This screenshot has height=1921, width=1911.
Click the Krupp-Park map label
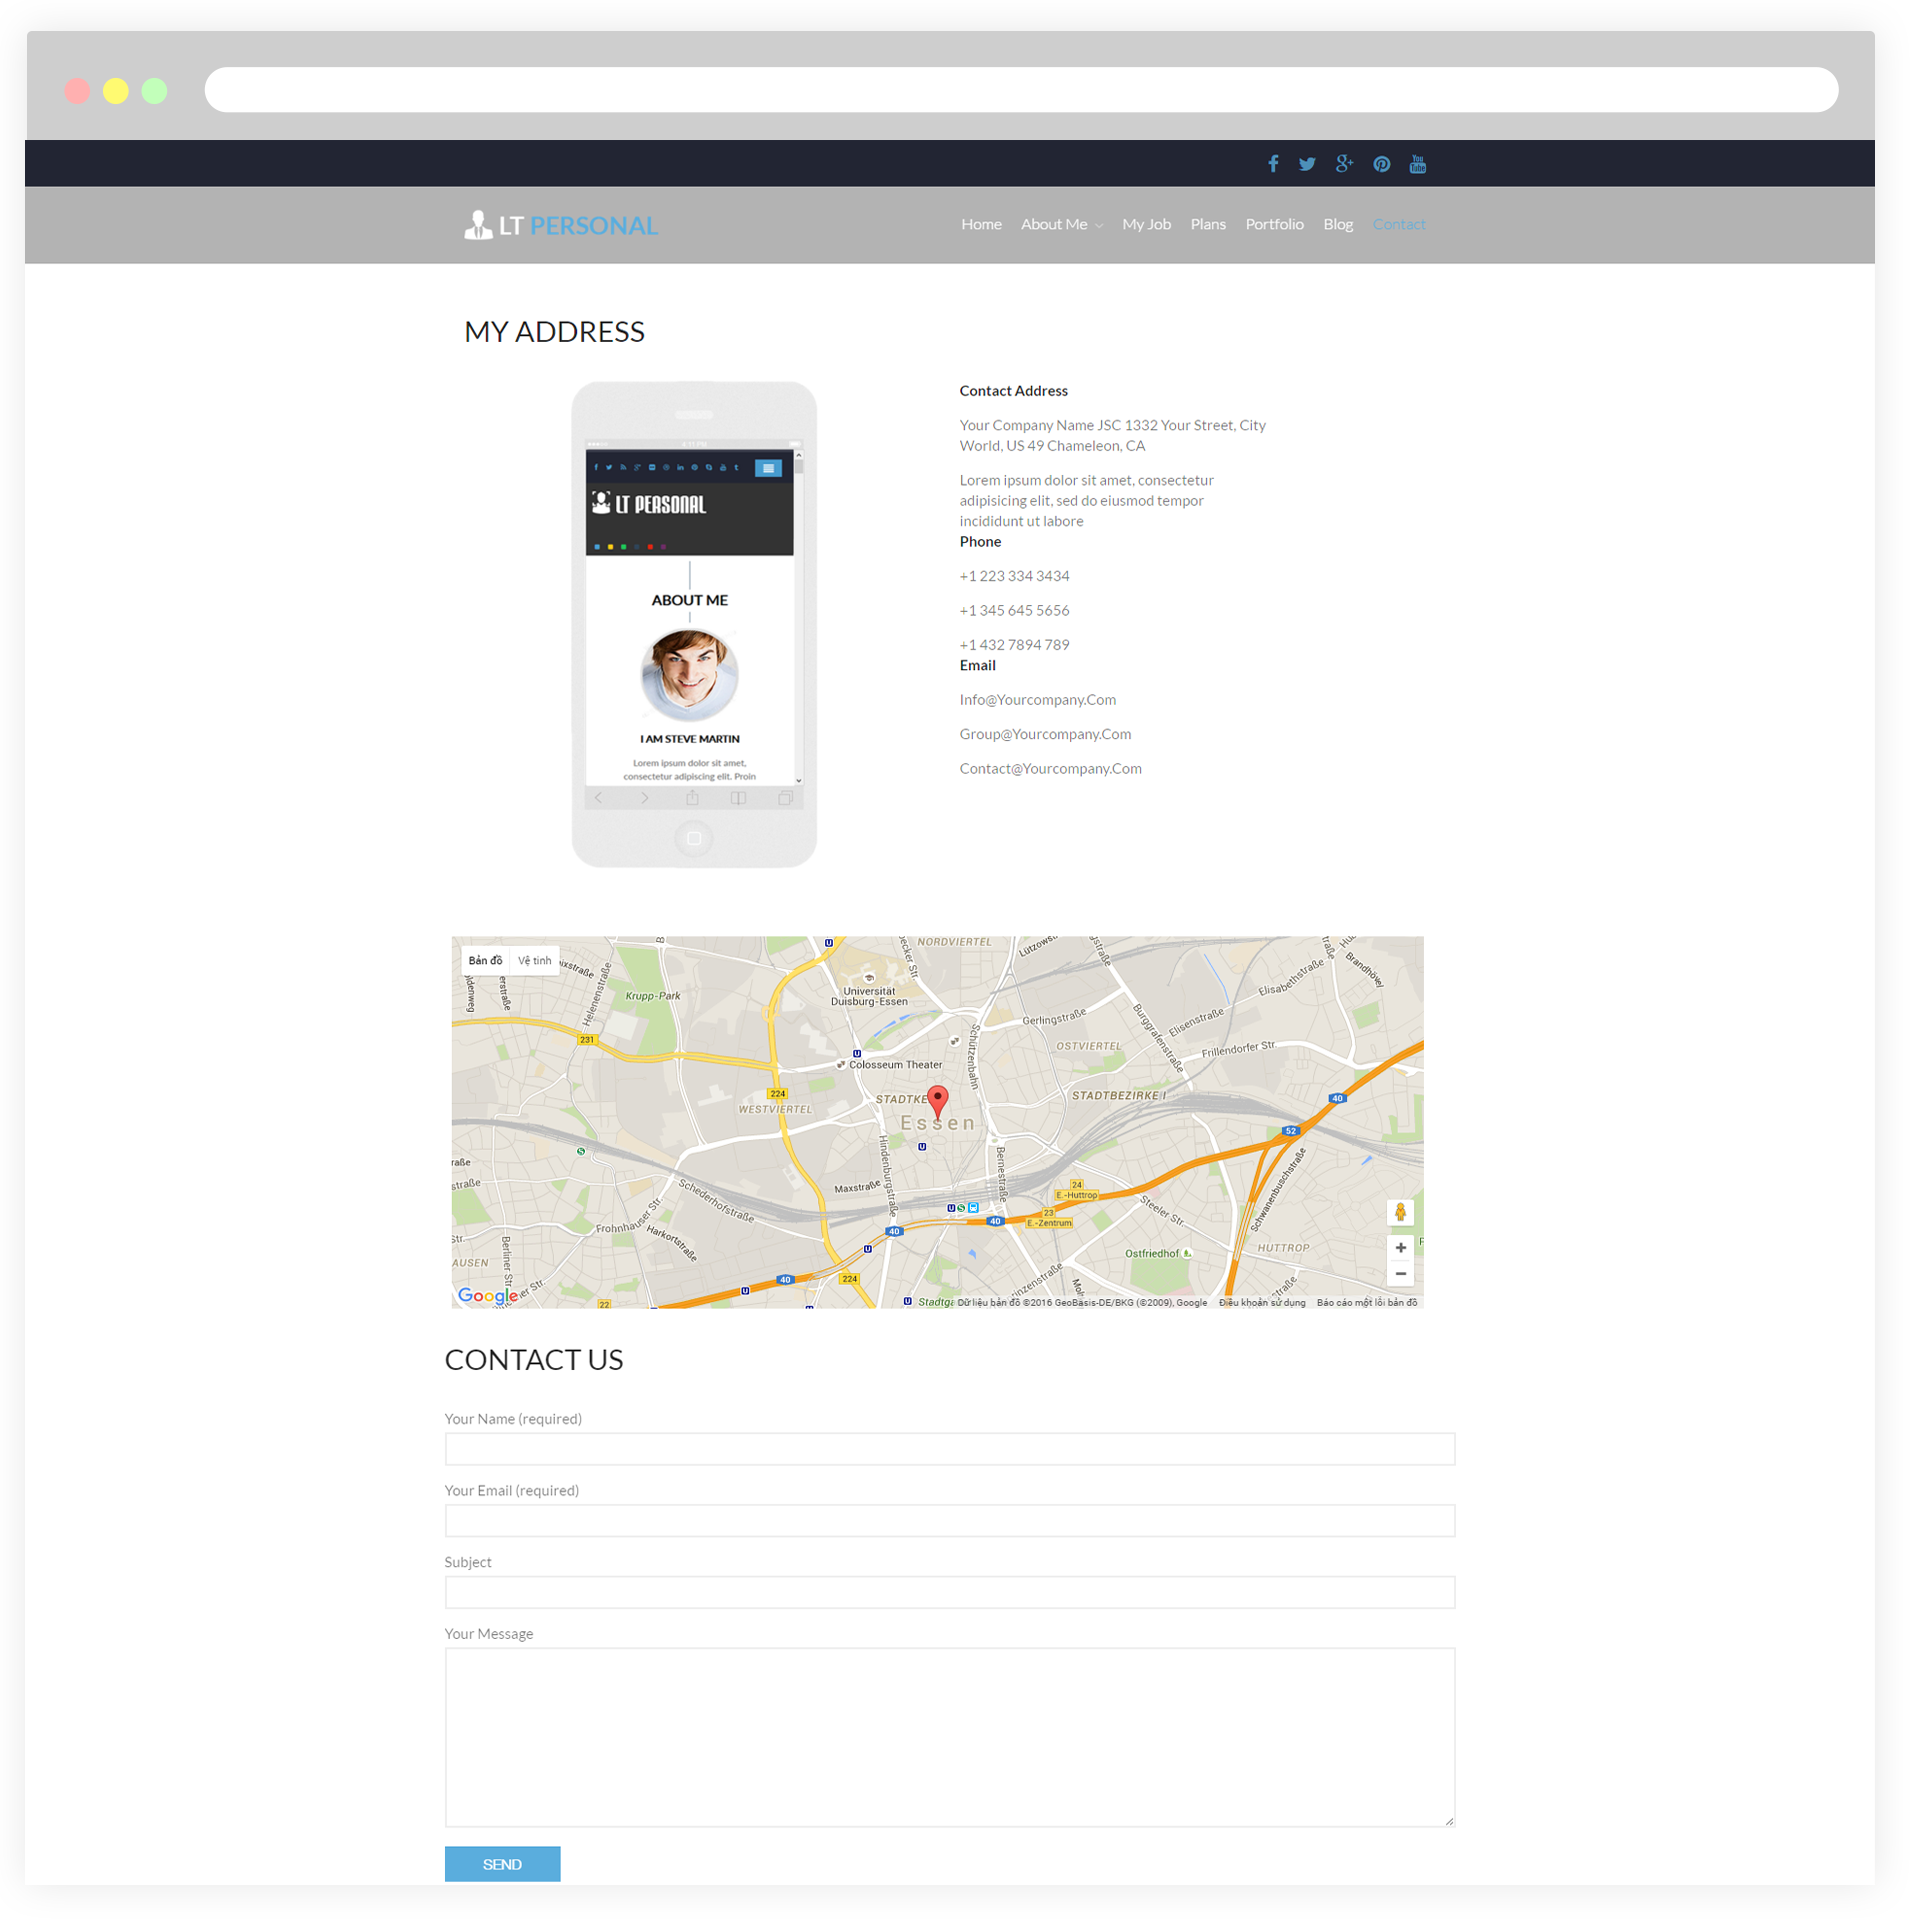(x=652, y=996)
